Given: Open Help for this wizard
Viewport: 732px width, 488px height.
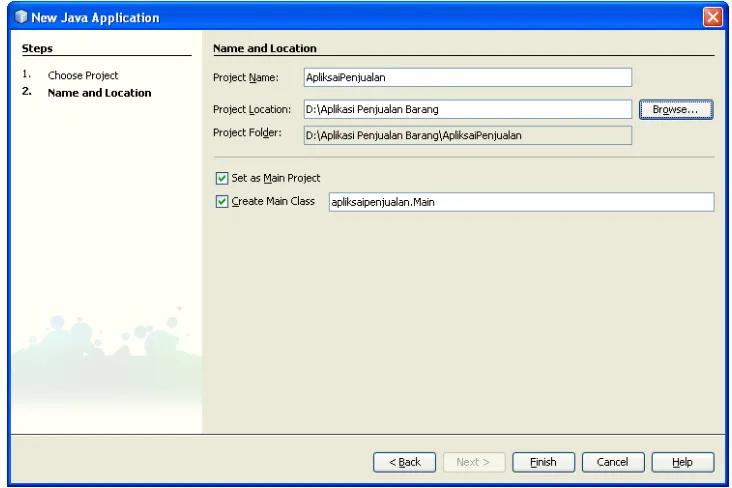Looking at the screenshot, I should click(683, 462).
